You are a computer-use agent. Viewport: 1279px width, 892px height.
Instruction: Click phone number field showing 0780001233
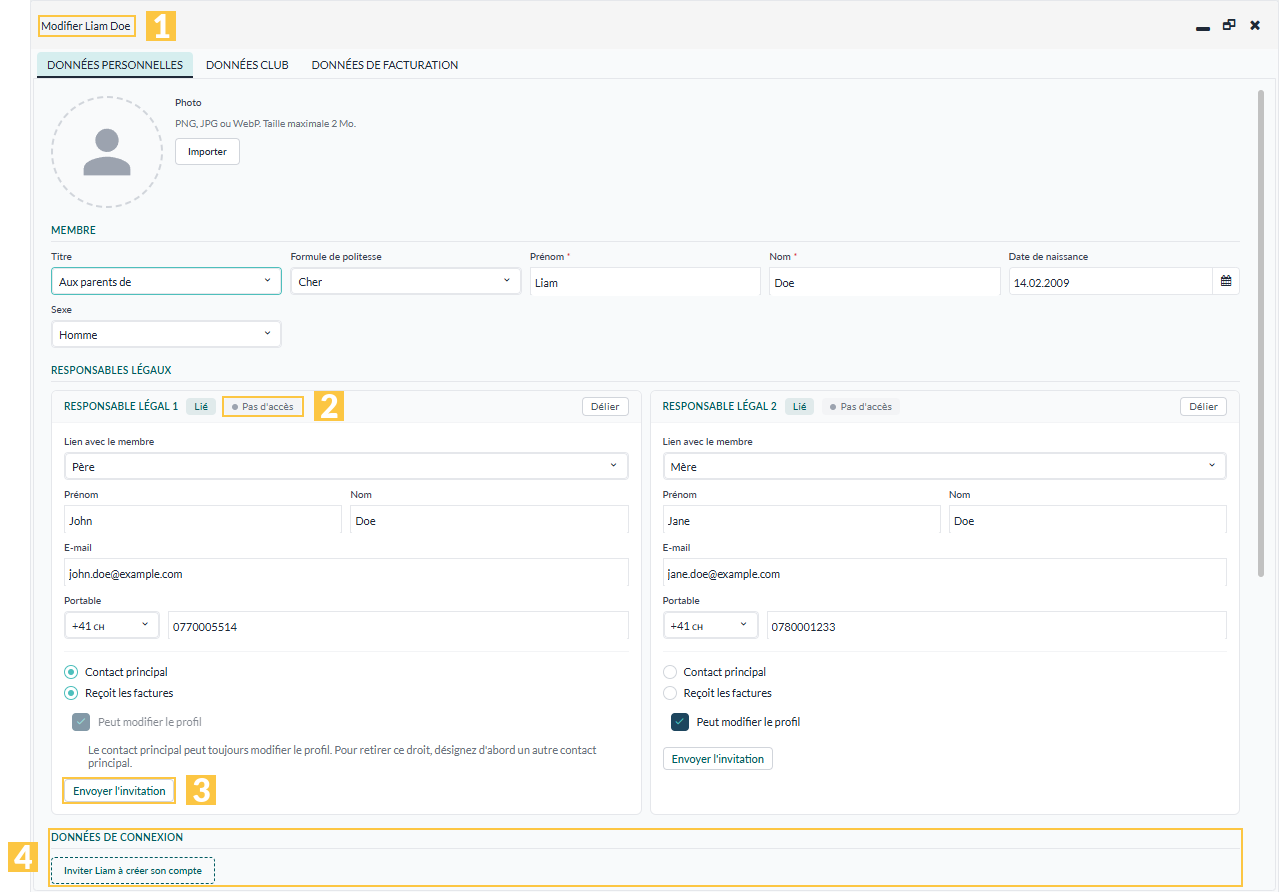point(996,627)
